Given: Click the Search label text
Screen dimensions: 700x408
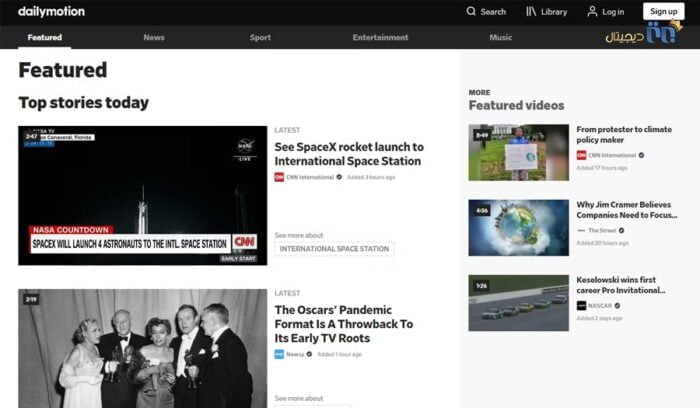Looking at the screenshot, I should tap(493, 12).
